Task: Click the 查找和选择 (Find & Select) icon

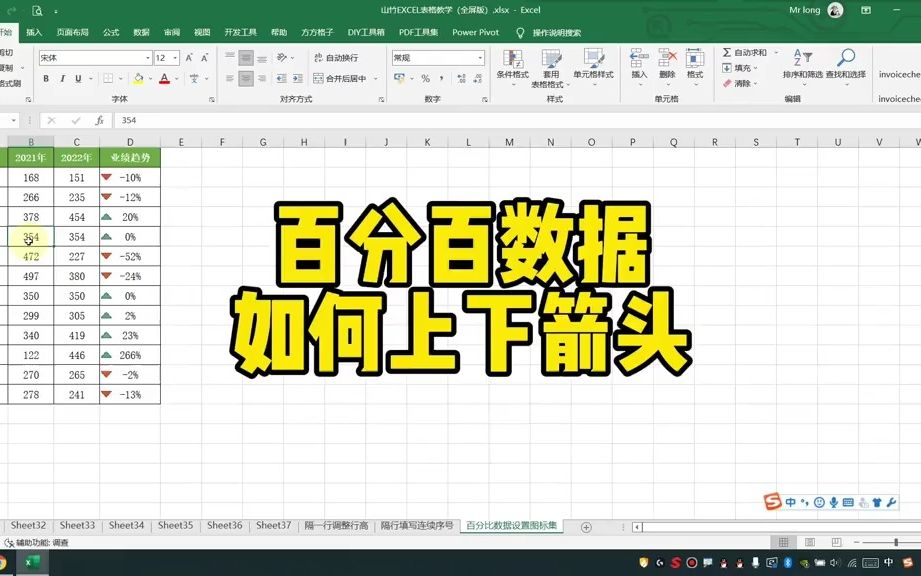Action: 844,65
